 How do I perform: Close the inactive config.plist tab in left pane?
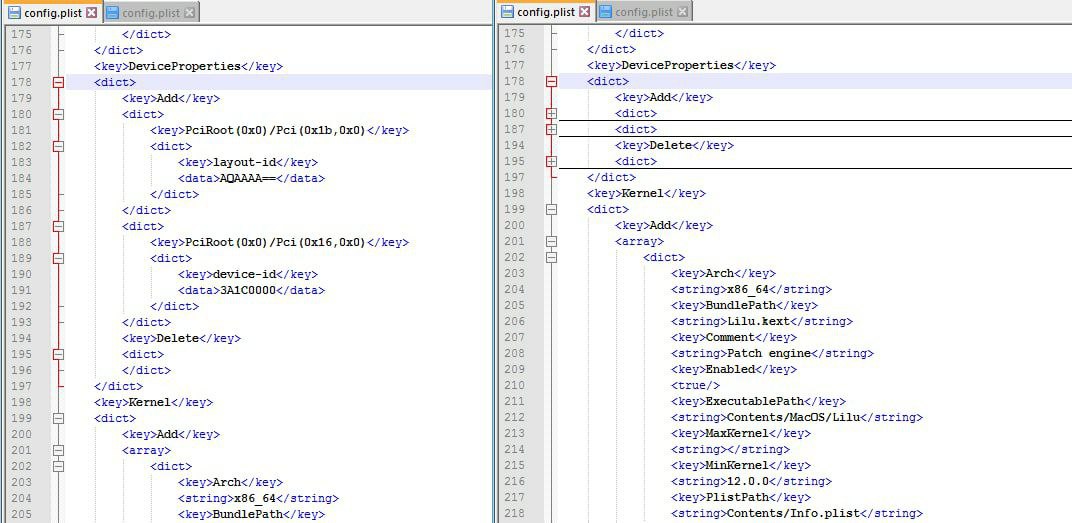[x=190, y=12]
